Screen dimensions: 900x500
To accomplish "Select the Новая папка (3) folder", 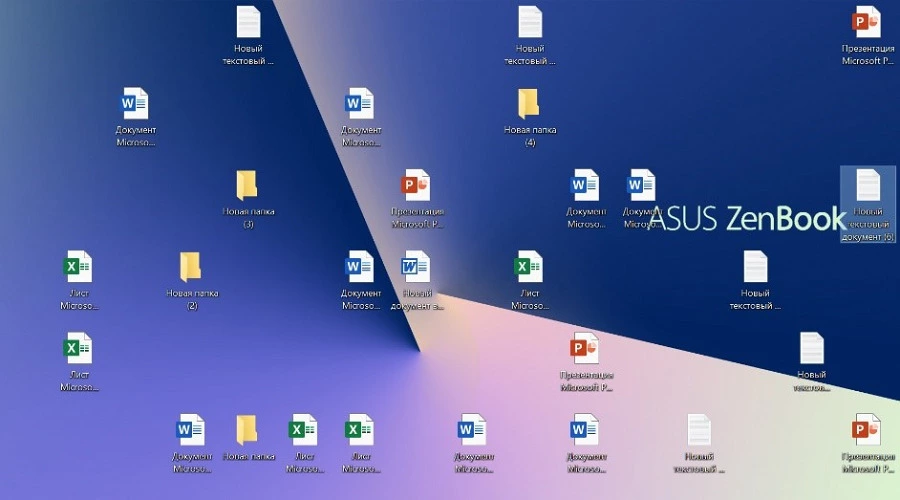I will pyautogui.click(x=247, y=199).
